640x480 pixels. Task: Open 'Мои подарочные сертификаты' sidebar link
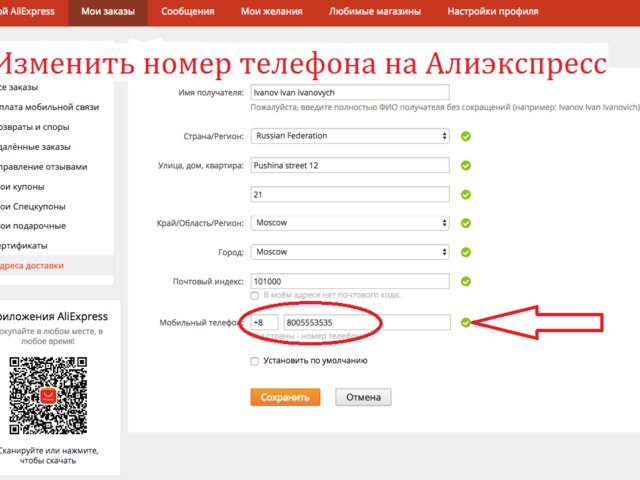coord(33,236)
